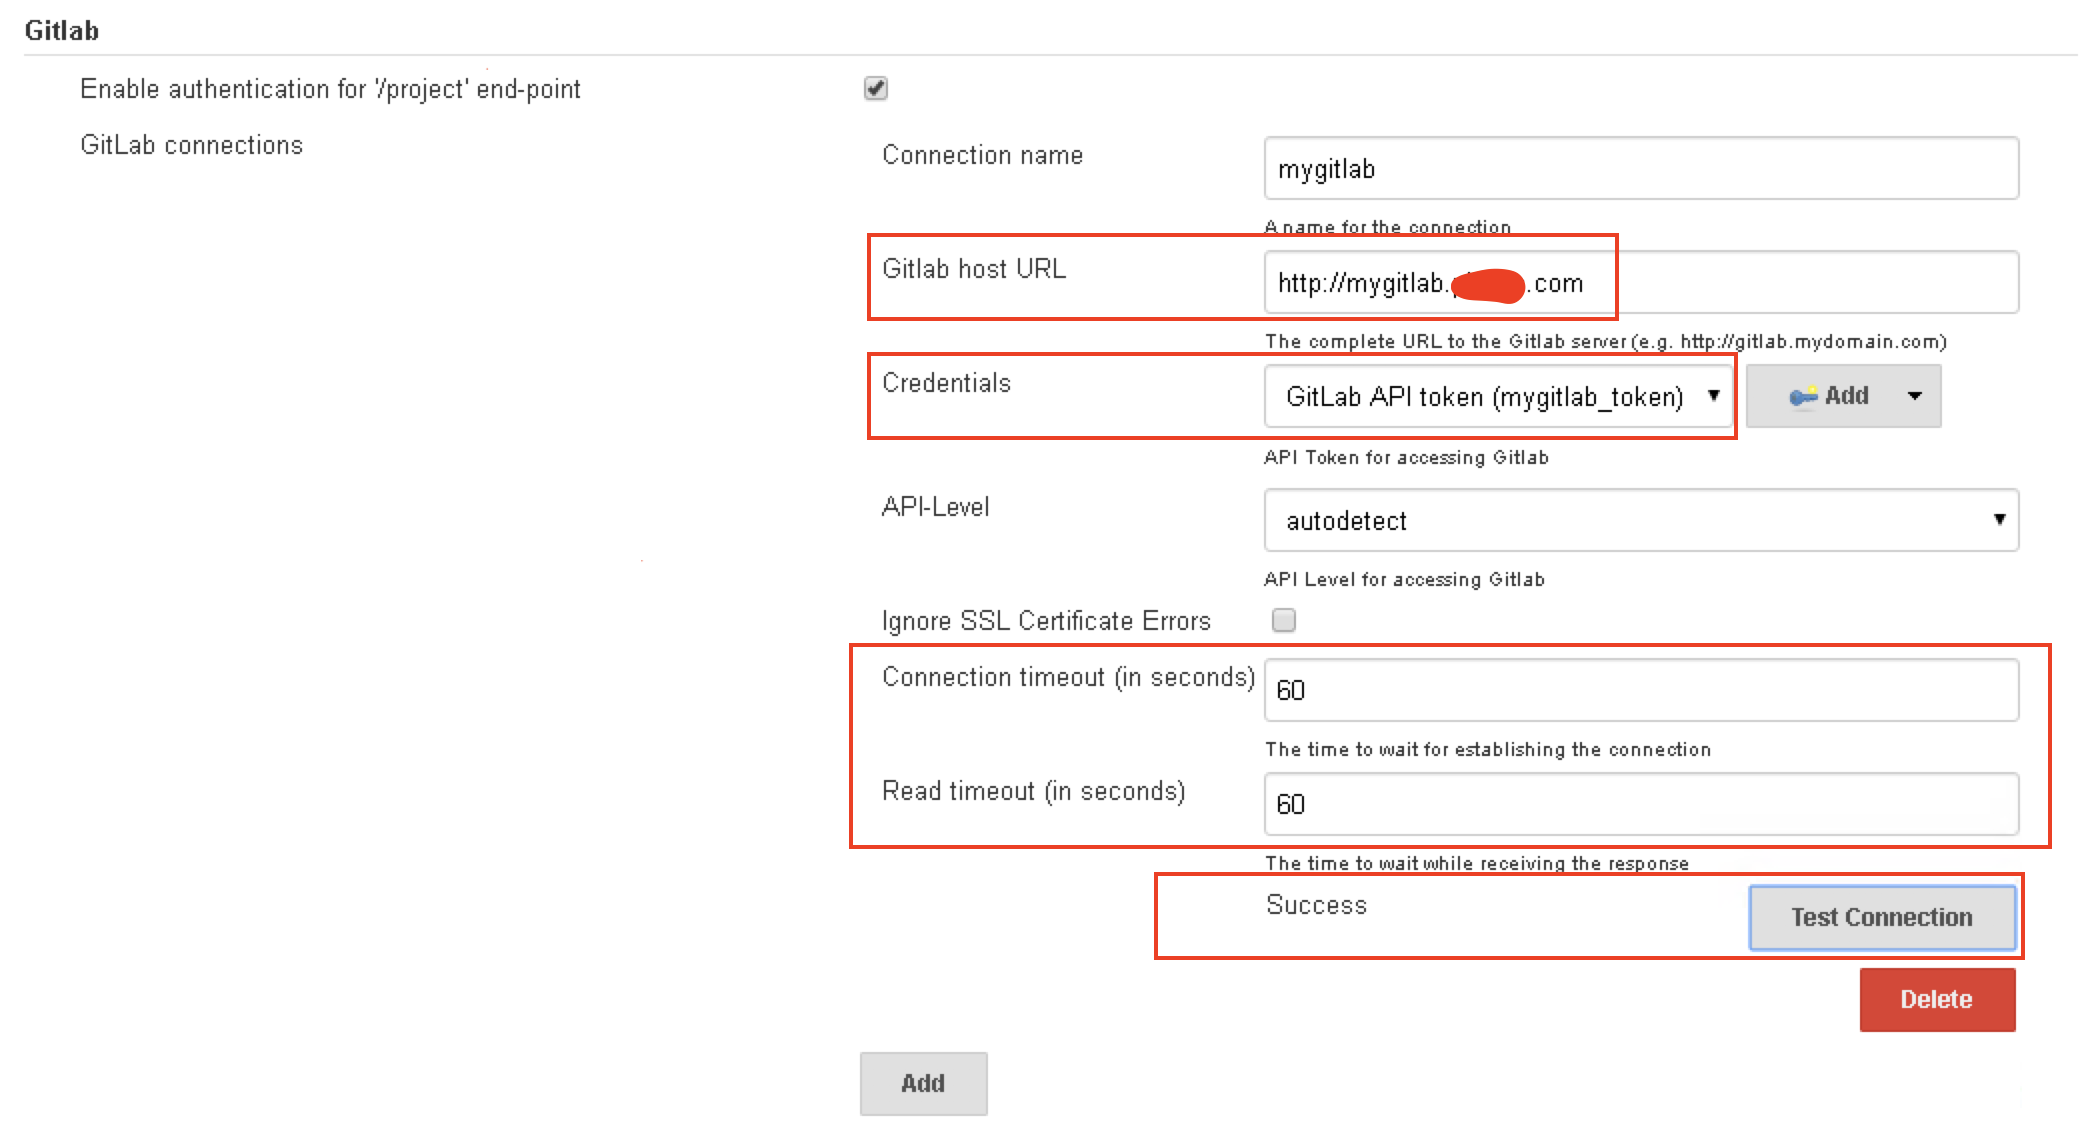Viewport: 2100px width, 1146px height.
Task: Open the GitLab API token credentials dropdown
Action: coord(1497,397)
